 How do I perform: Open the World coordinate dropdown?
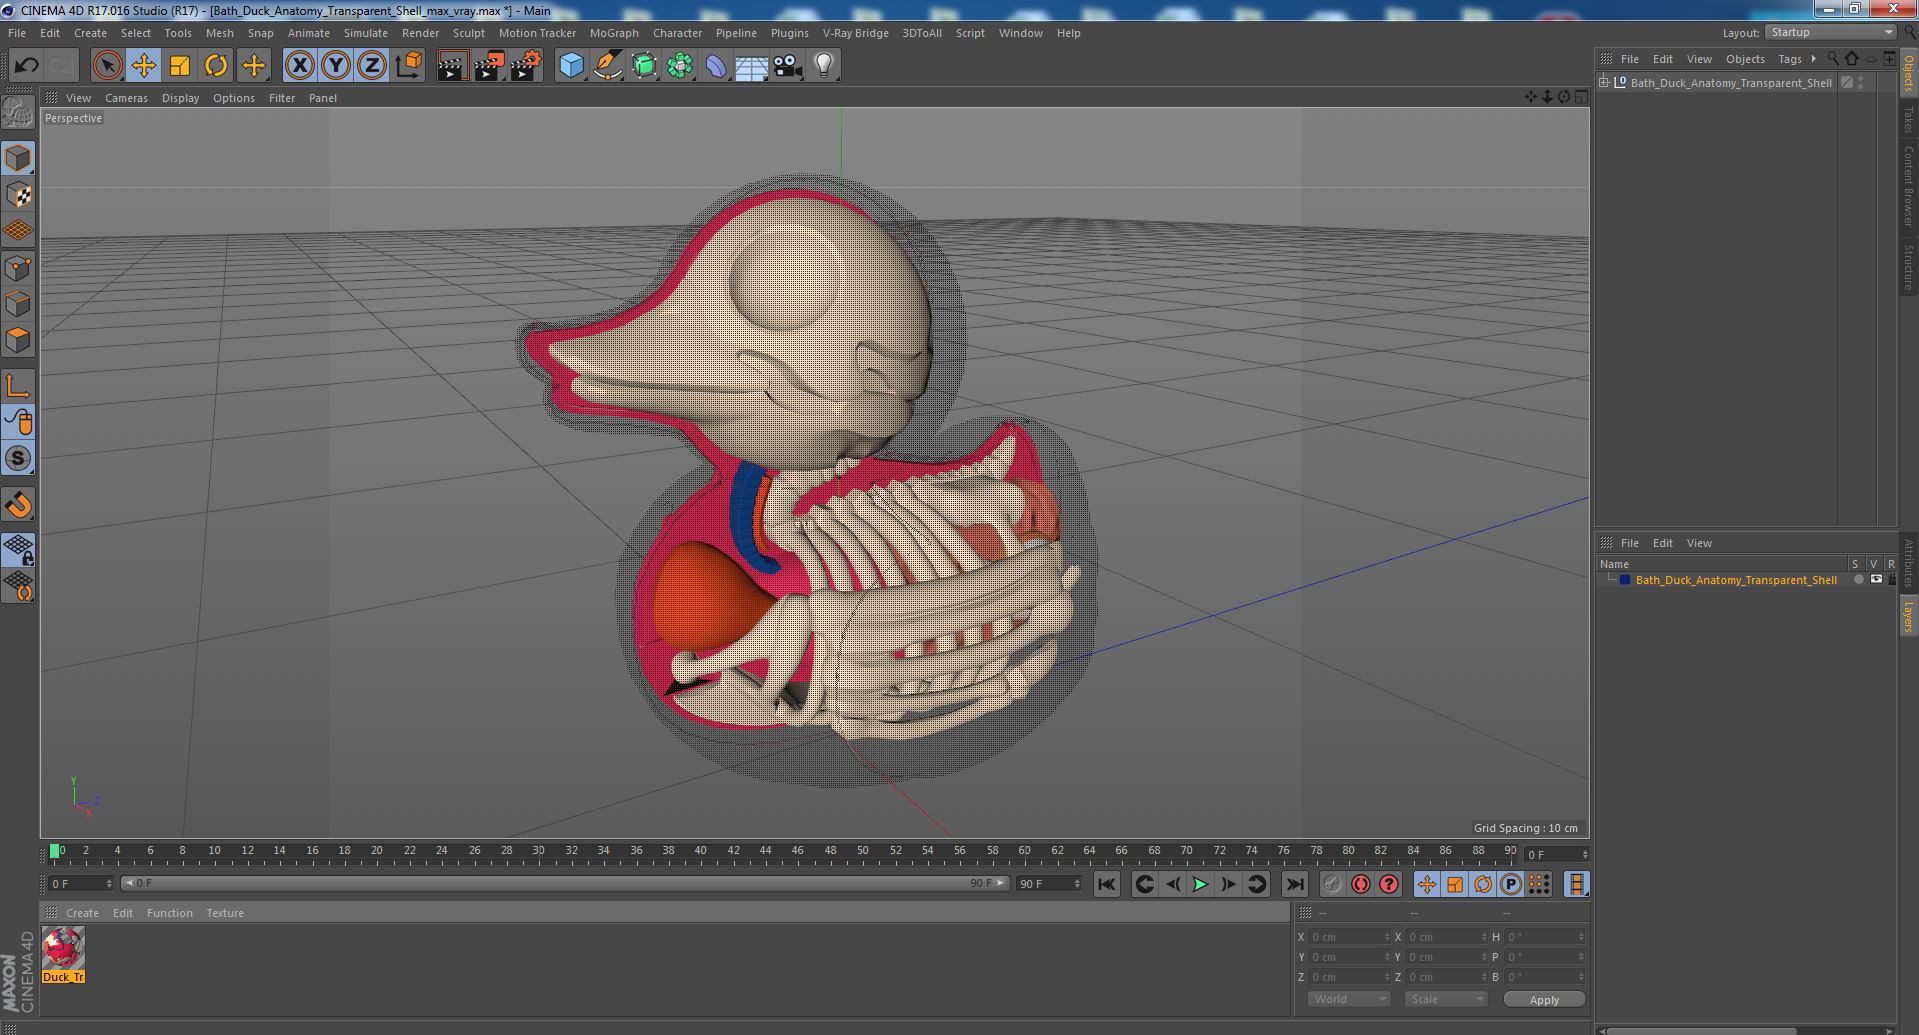pyautogui.click(x=1349, y=999)
